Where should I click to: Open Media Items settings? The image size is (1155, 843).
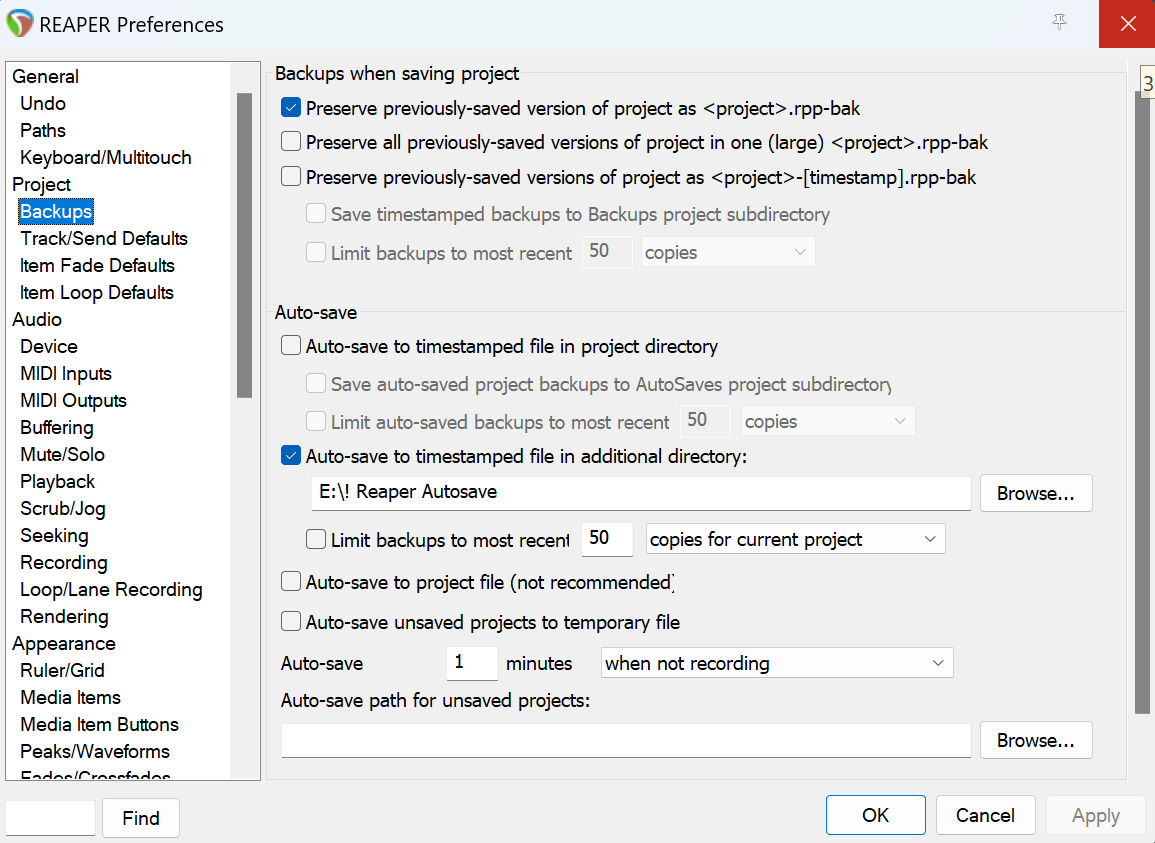[70, 698]
